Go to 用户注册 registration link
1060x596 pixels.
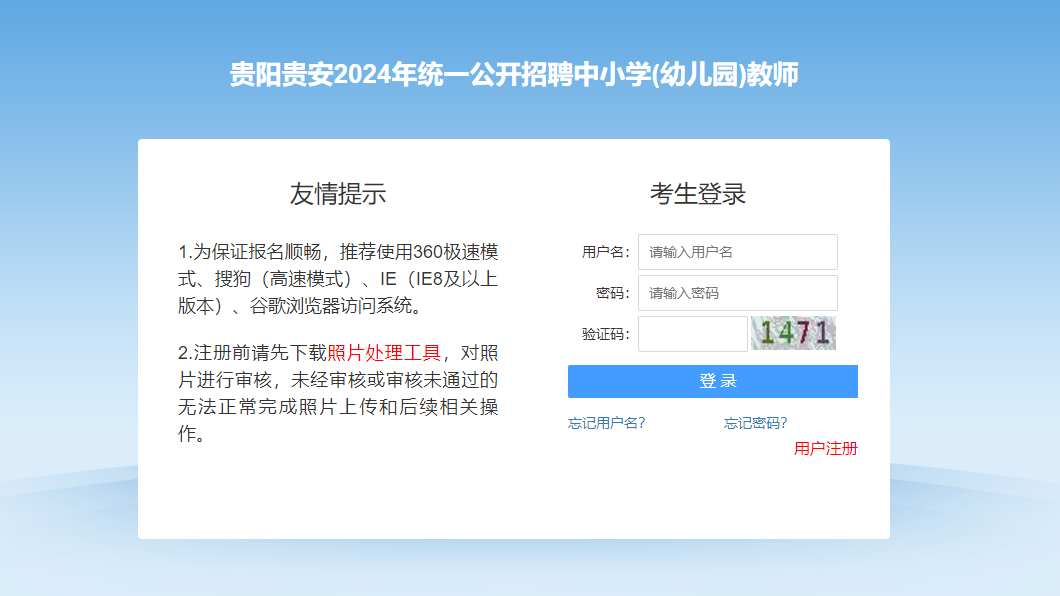tap(825, 448)
